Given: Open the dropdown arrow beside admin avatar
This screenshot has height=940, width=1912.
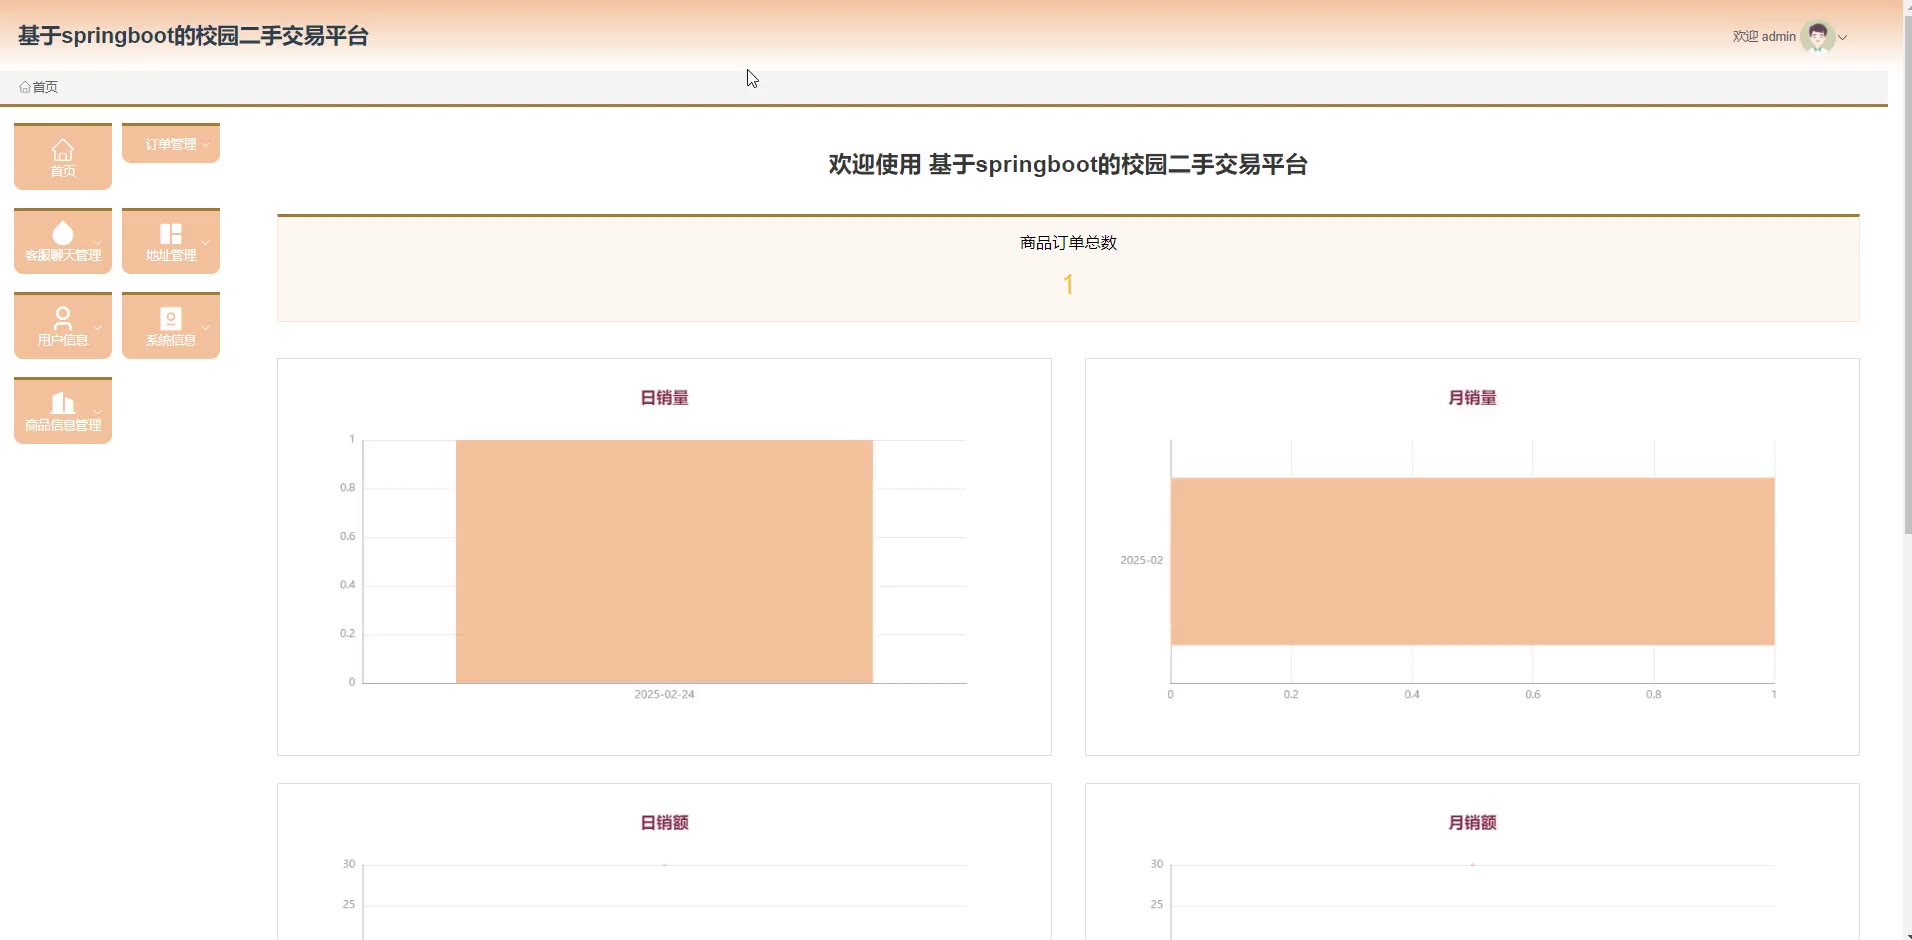Looking at the screenshot, I should (x=1842, y=37).
